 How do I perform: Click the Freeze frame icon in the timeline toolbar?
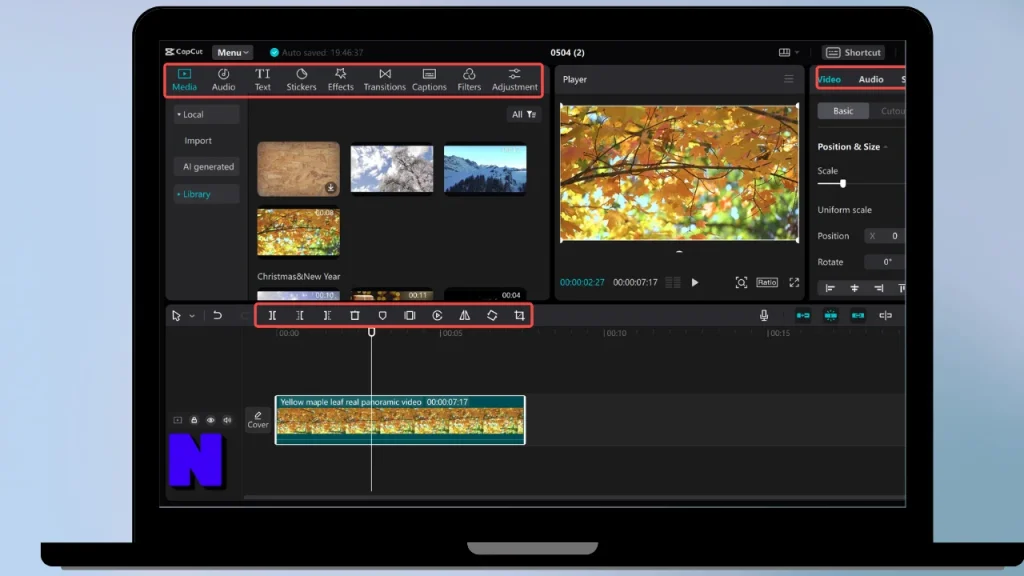pos(409,315)
